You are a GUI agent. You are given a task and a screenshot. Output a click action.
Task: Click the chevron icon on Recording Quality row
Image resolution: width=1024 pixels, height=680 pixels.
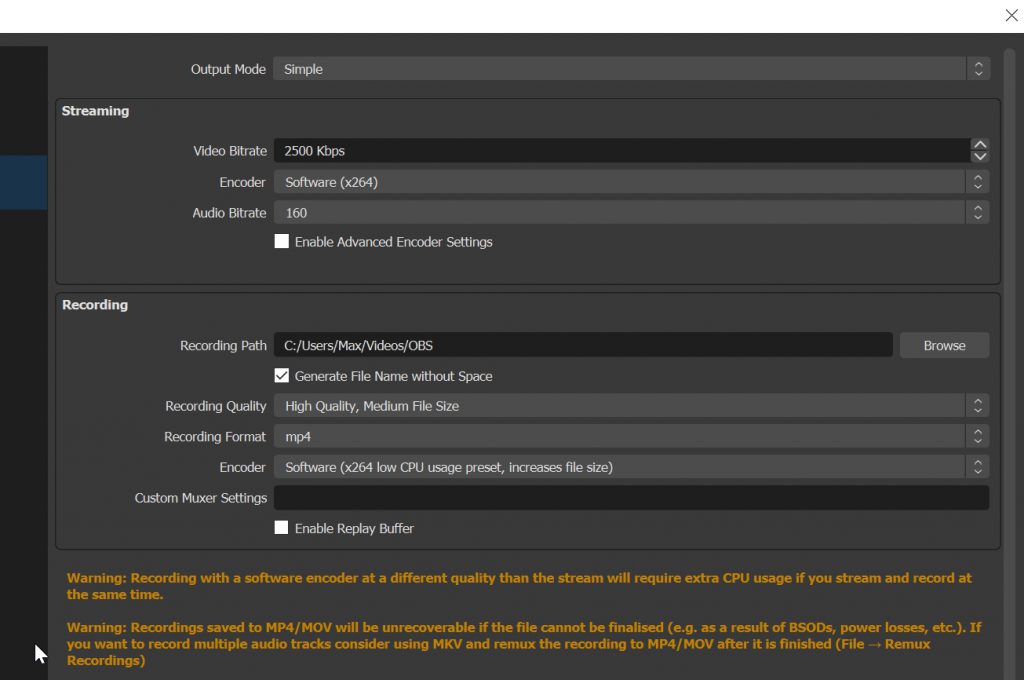coord(979,406)
